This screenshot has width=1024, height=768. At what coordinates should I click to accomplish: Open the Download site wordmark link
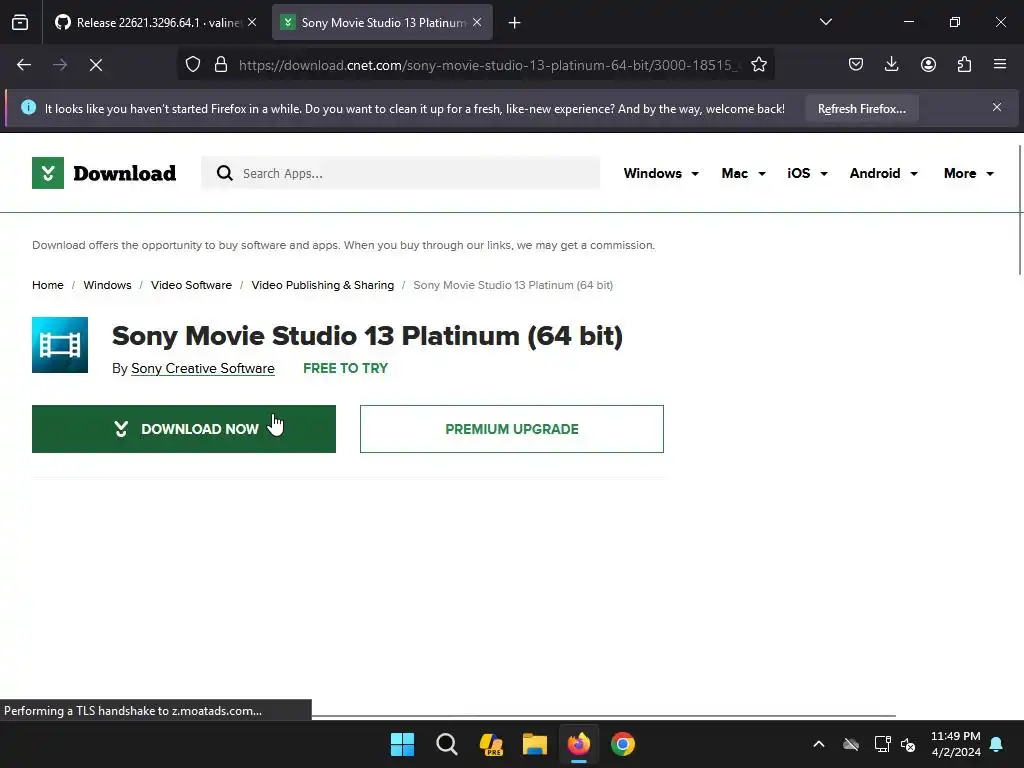pos(125,173)
